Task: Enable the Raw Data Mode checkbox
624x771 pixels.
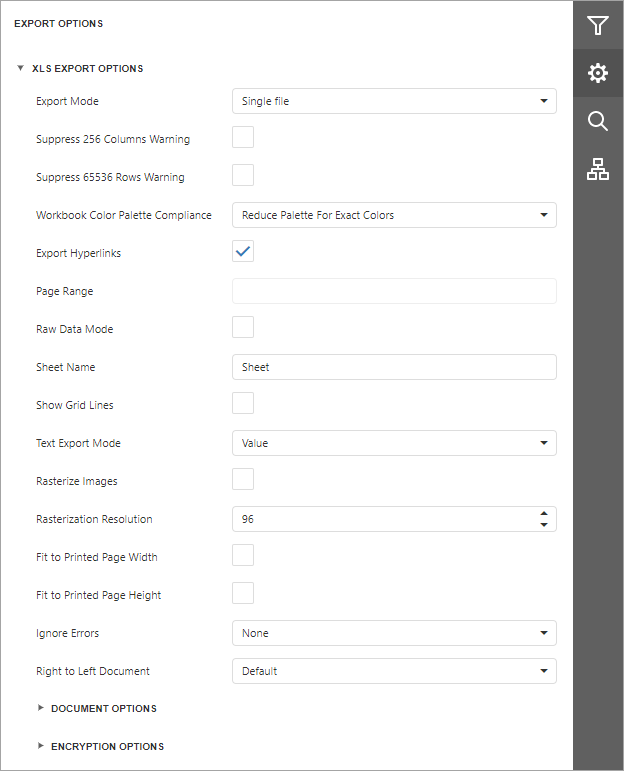Action: (x=243, y=328)
